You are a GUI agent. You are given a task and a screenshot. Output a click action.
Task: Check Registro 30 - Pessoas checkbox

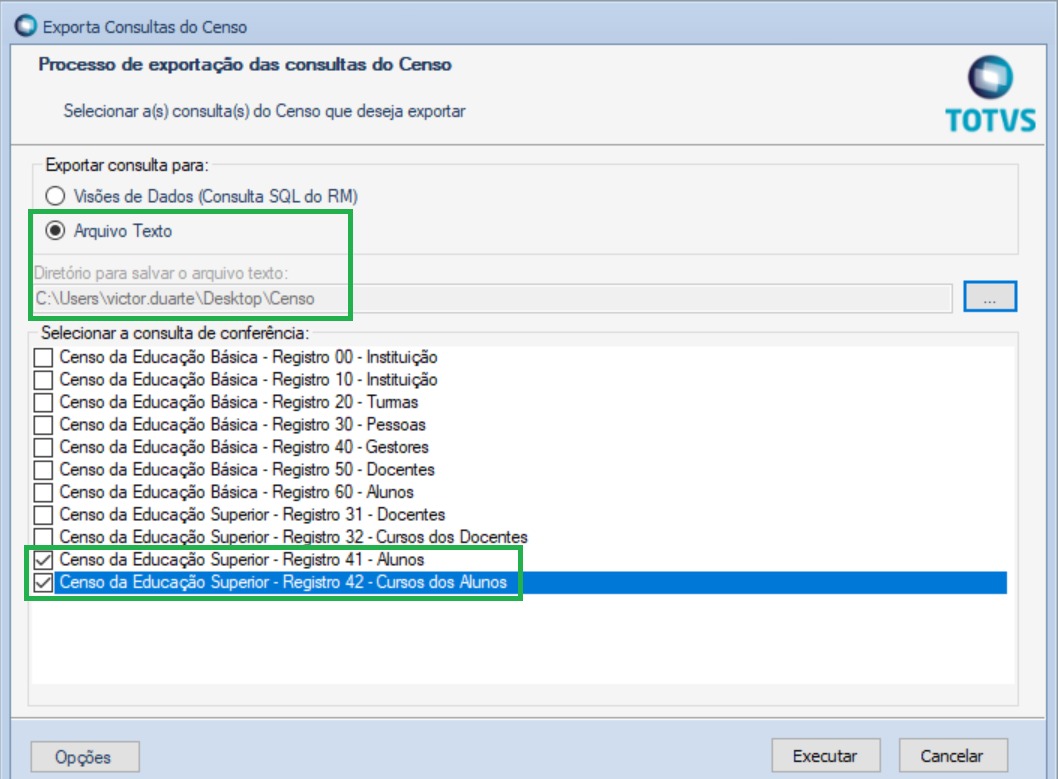click(x=43, y=424)
